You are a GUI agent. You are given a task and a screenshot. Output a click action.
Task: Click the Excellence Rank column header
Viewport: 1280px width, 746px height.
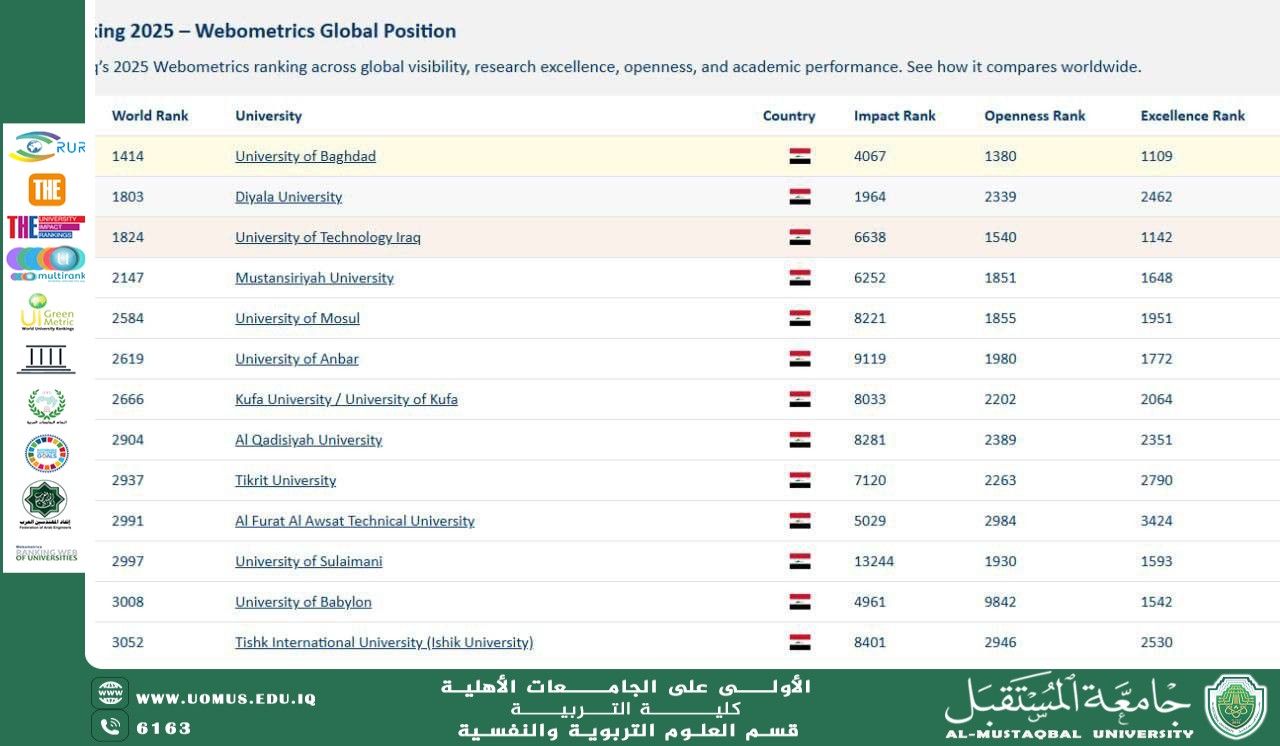tap(1193, 116)
